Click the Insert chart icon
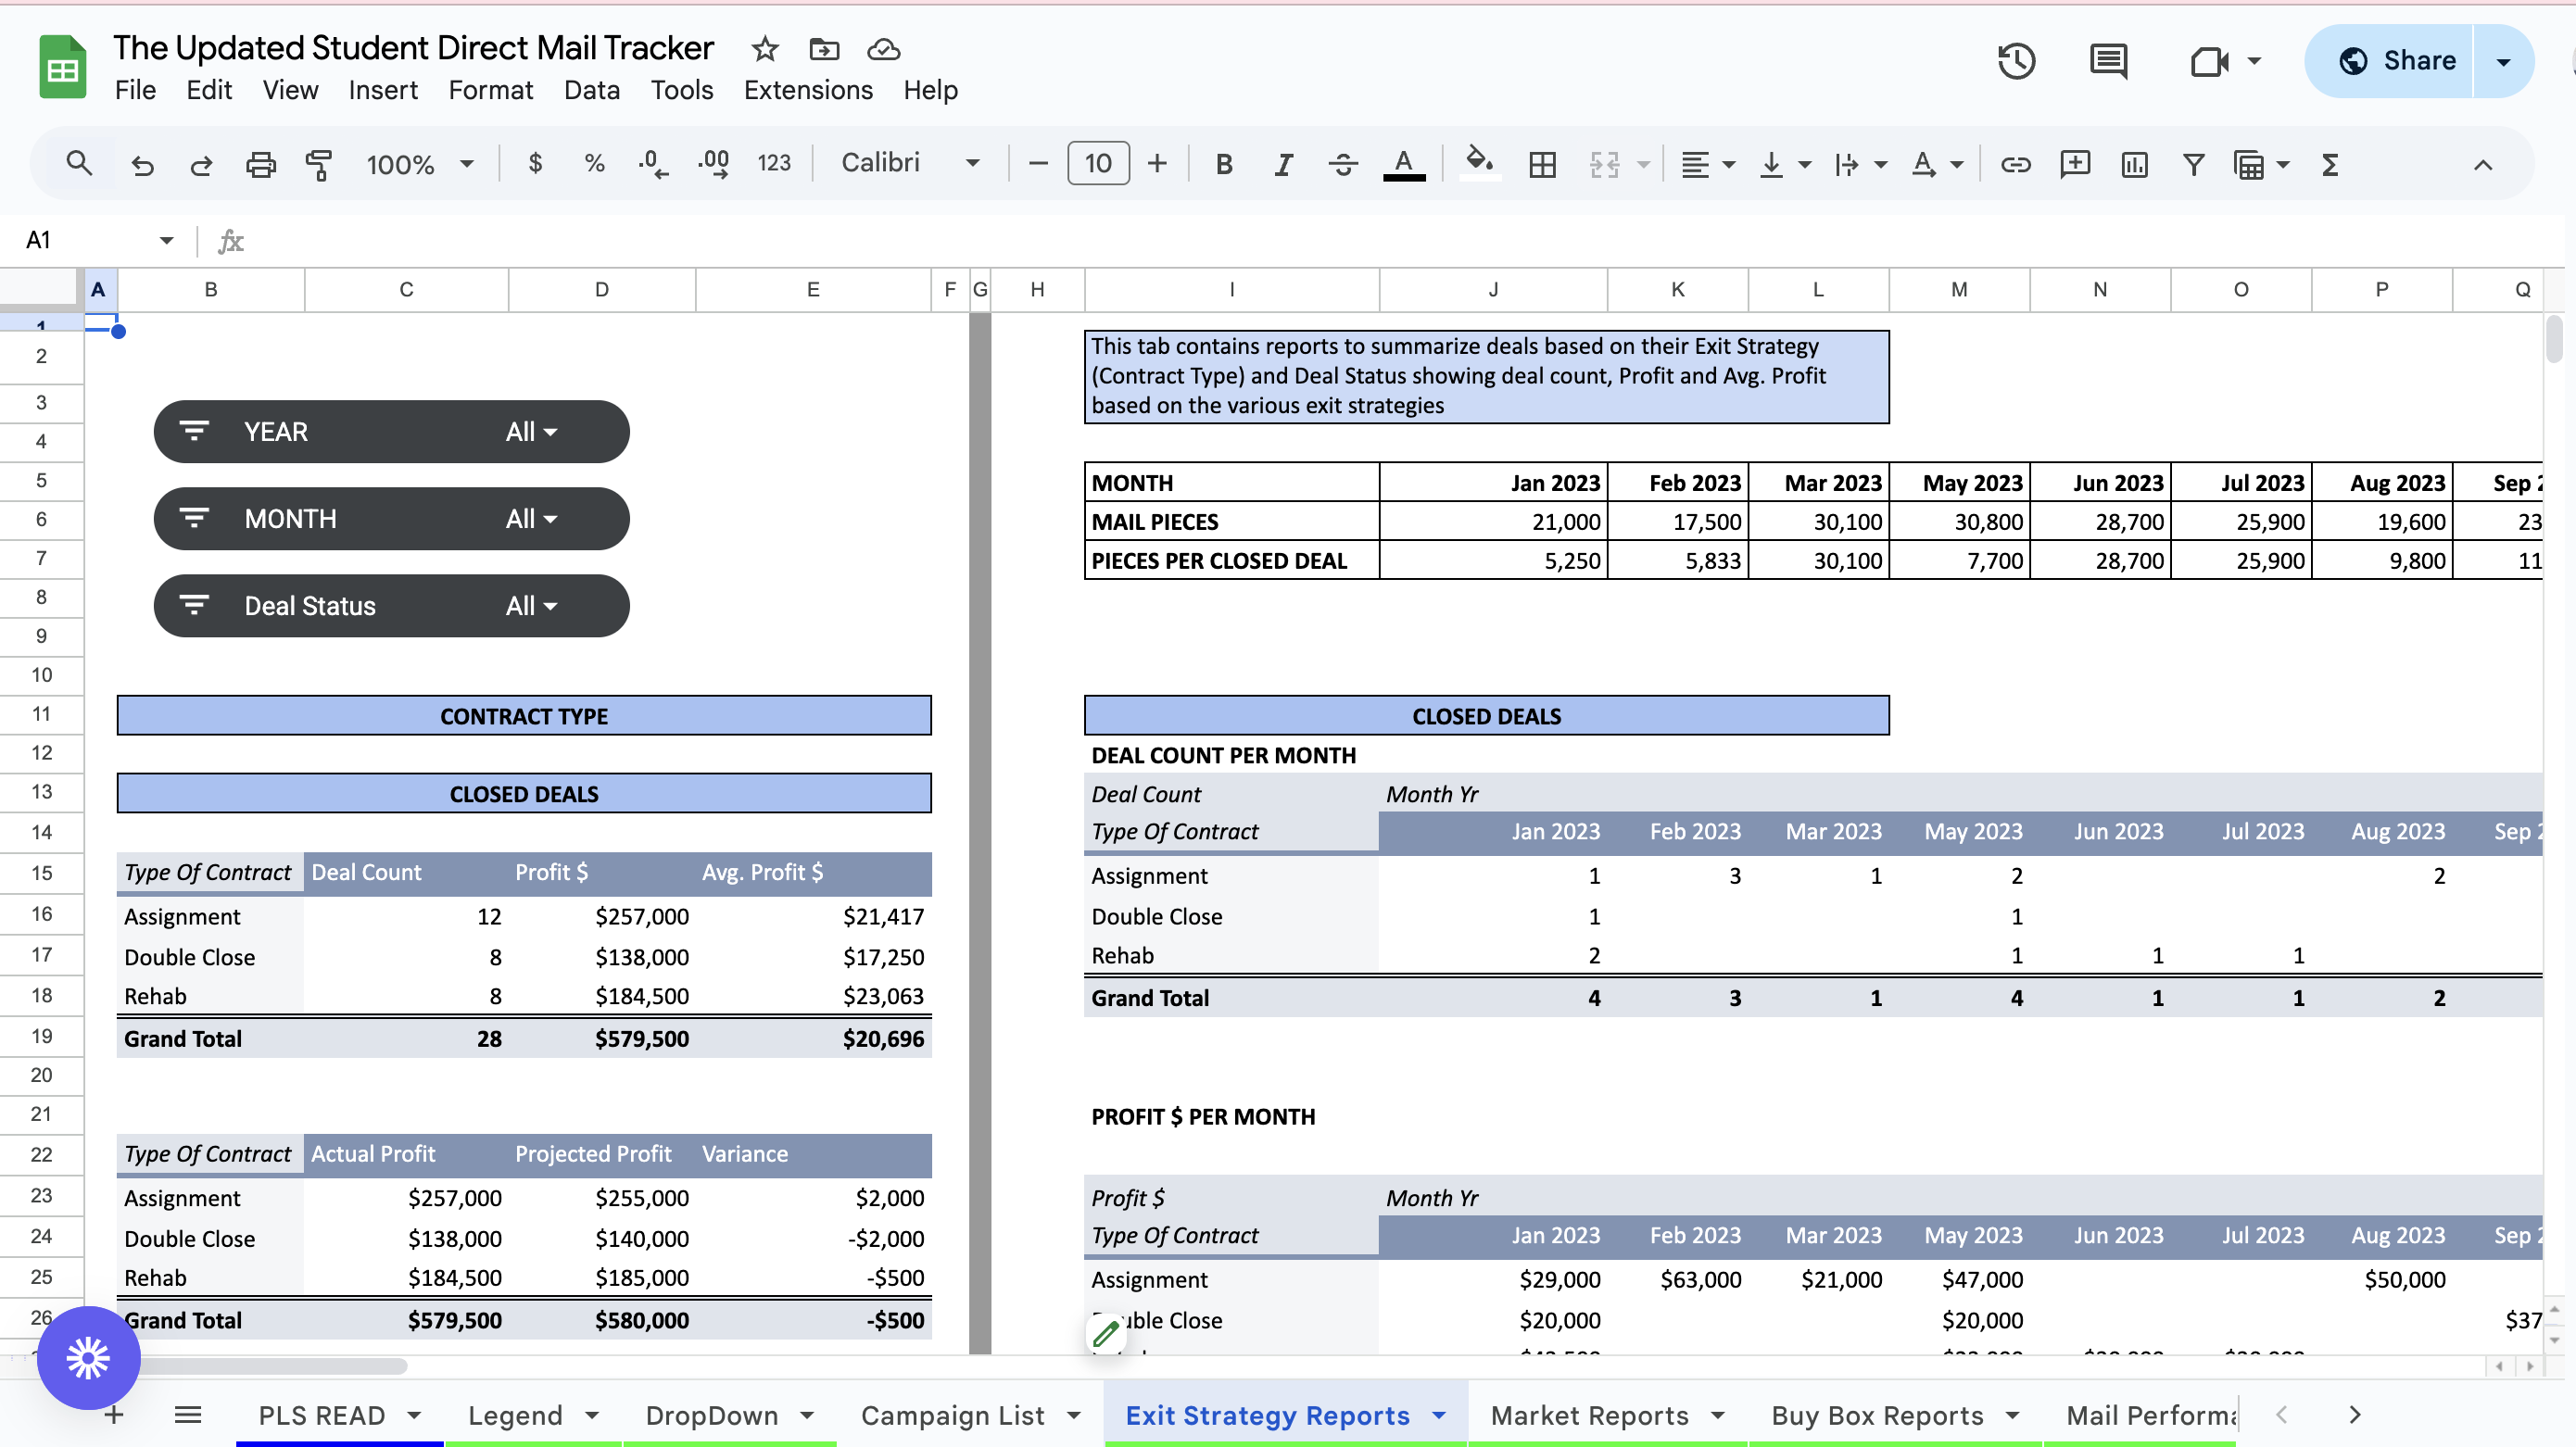The image size is (2576, 1447). point(2134,164)
